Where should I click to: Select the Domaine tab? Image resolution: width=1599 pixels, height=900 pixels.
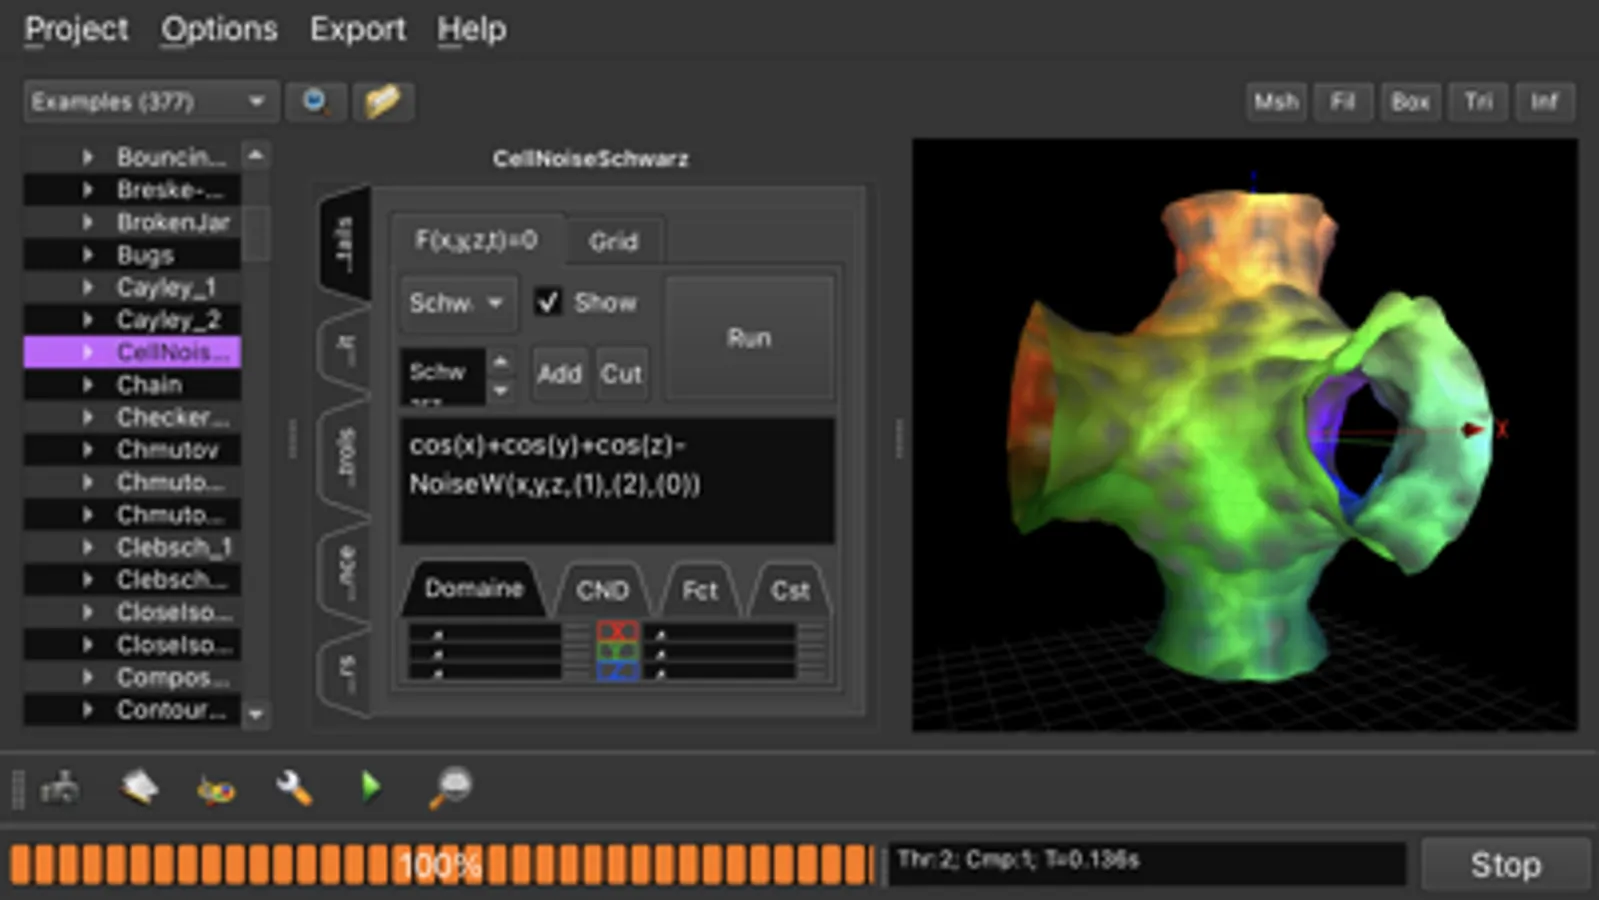pyautogui.click(x=473, y=588)
